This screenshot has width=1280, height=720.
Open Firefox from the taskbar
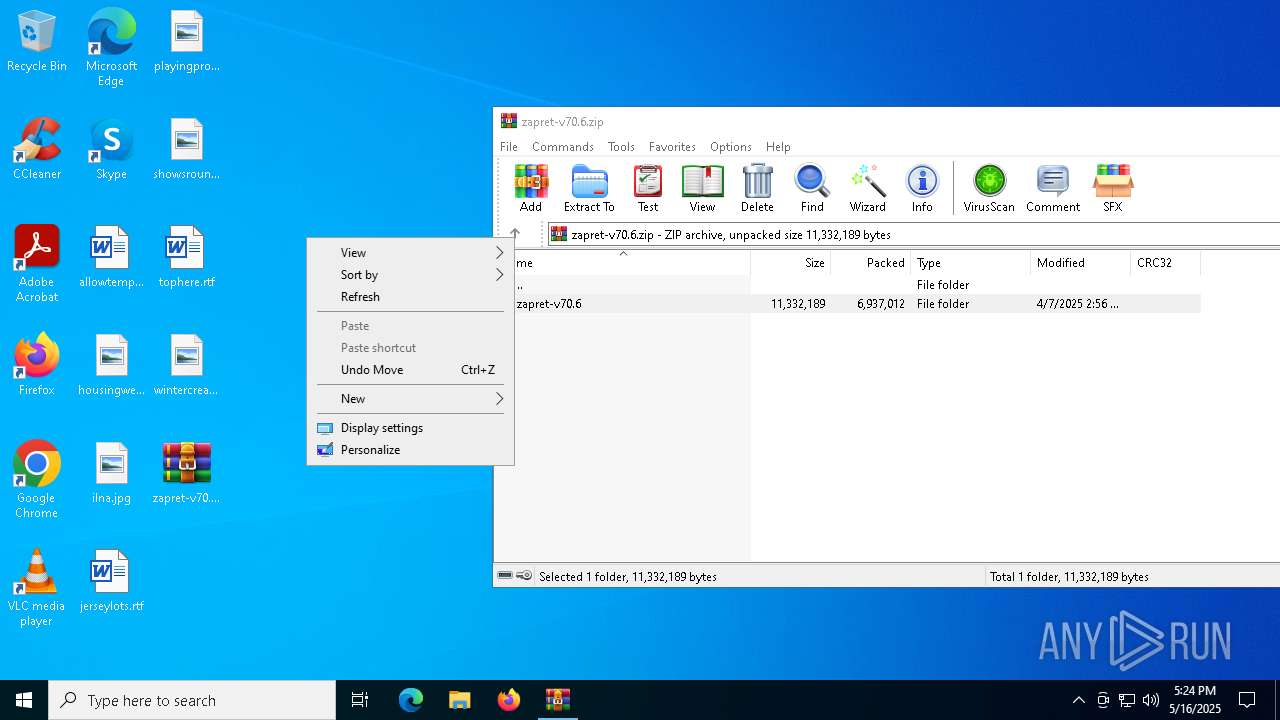click(509, 700)
